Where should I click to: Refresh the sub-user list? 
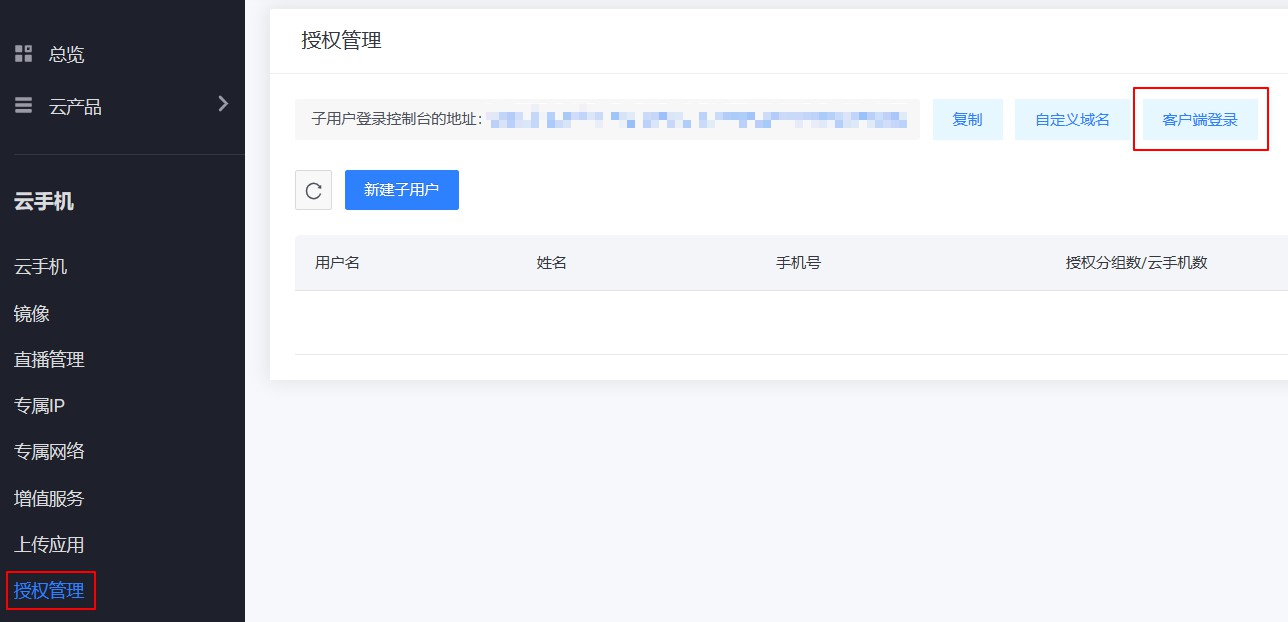[x=313, y=190]
